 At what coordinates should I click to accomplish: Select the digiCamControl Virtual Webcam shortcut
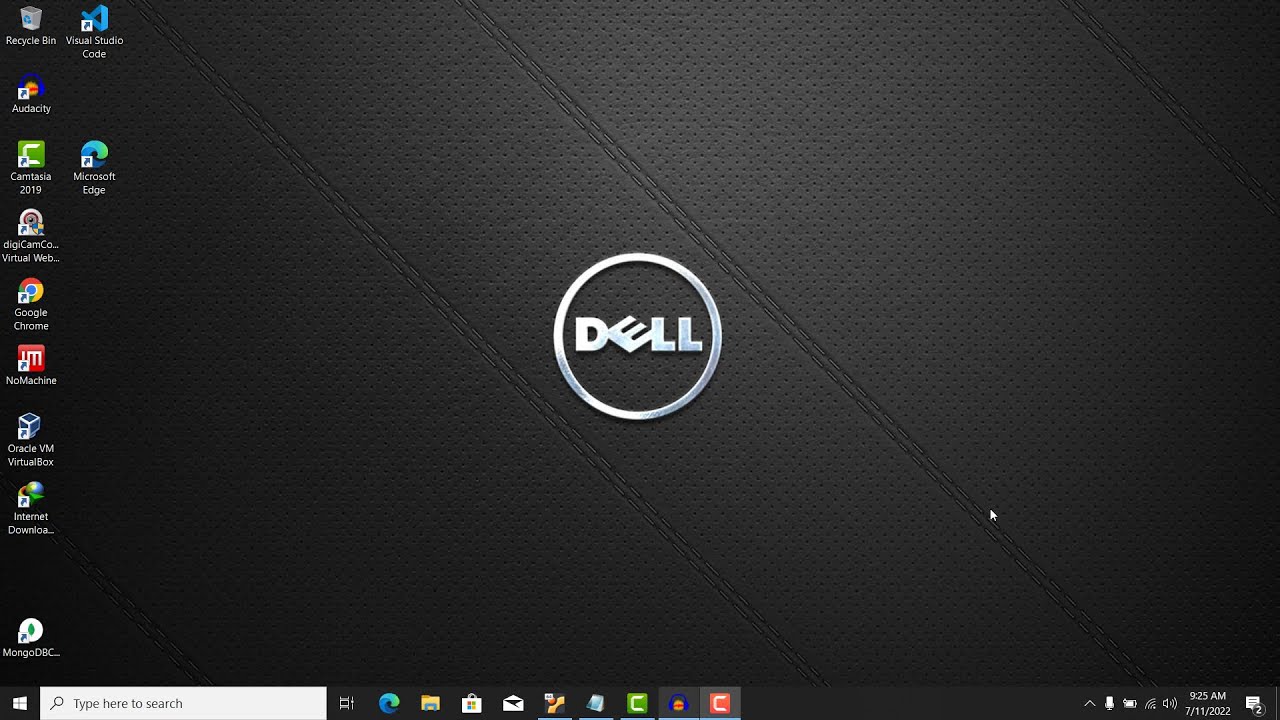(x=31, y=236)
